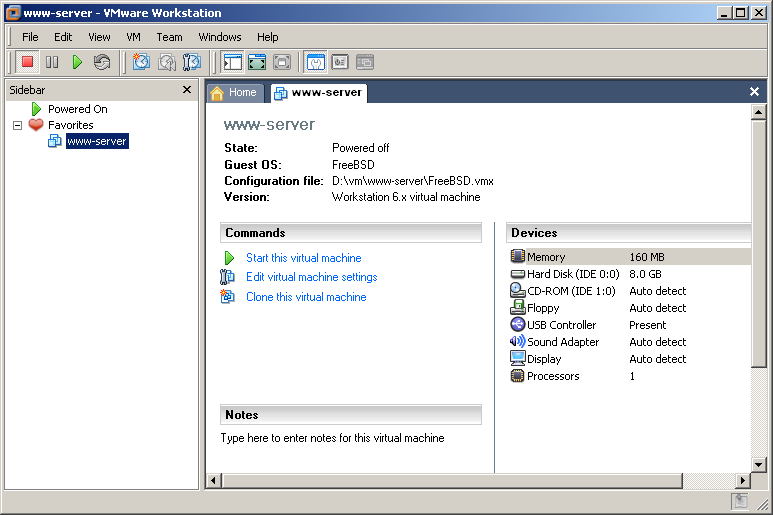Select the Memory device row

630,257
